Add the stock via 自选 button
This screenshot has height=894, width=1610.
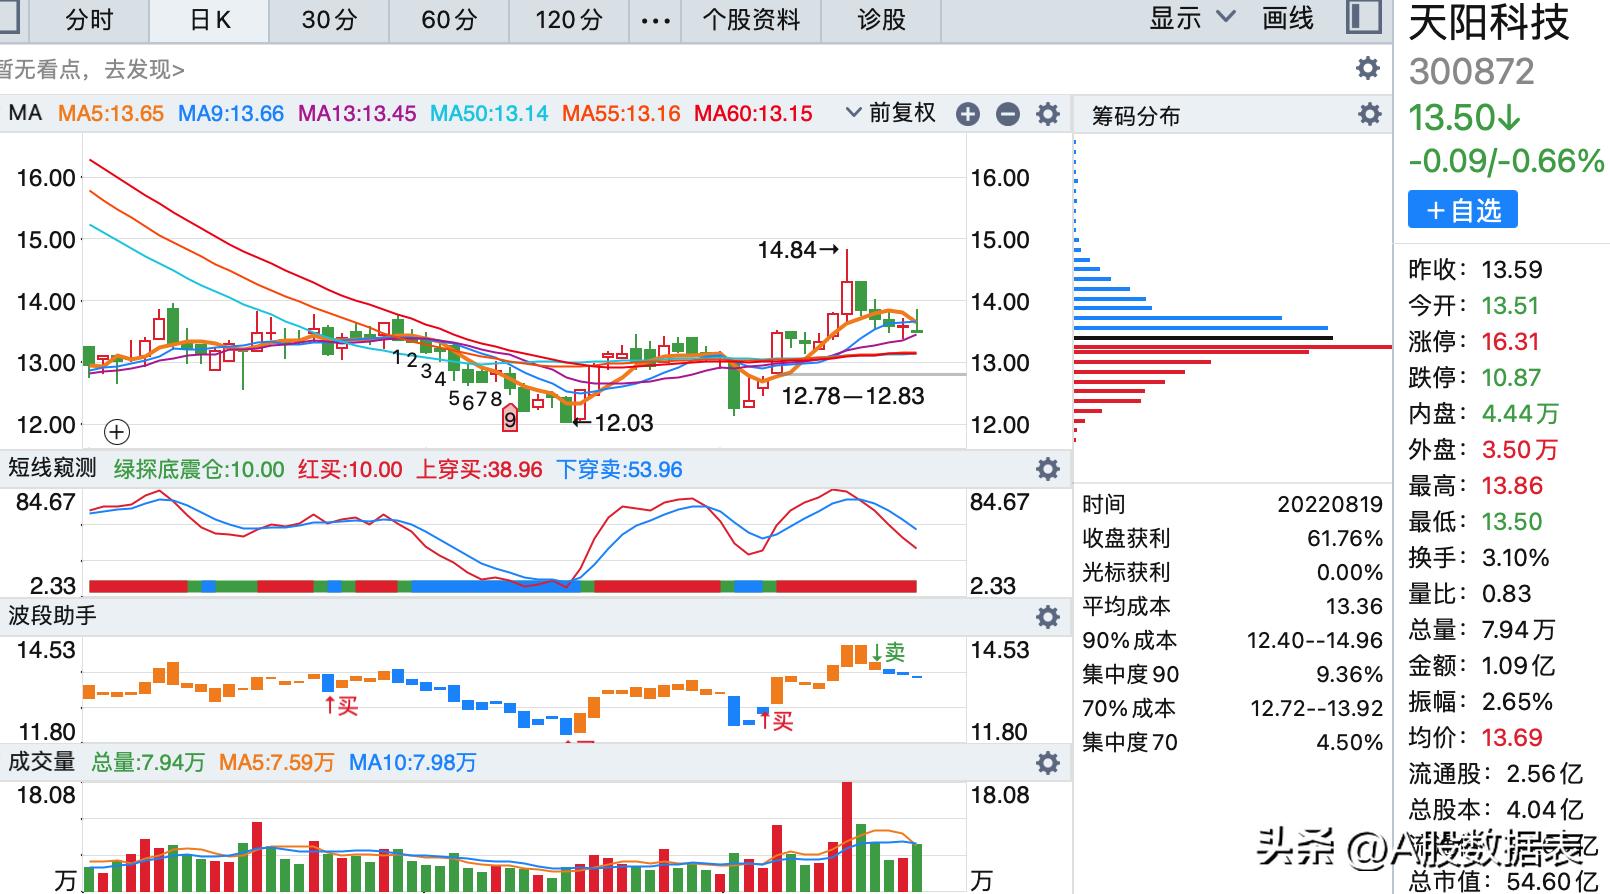tap(1462, 210)
